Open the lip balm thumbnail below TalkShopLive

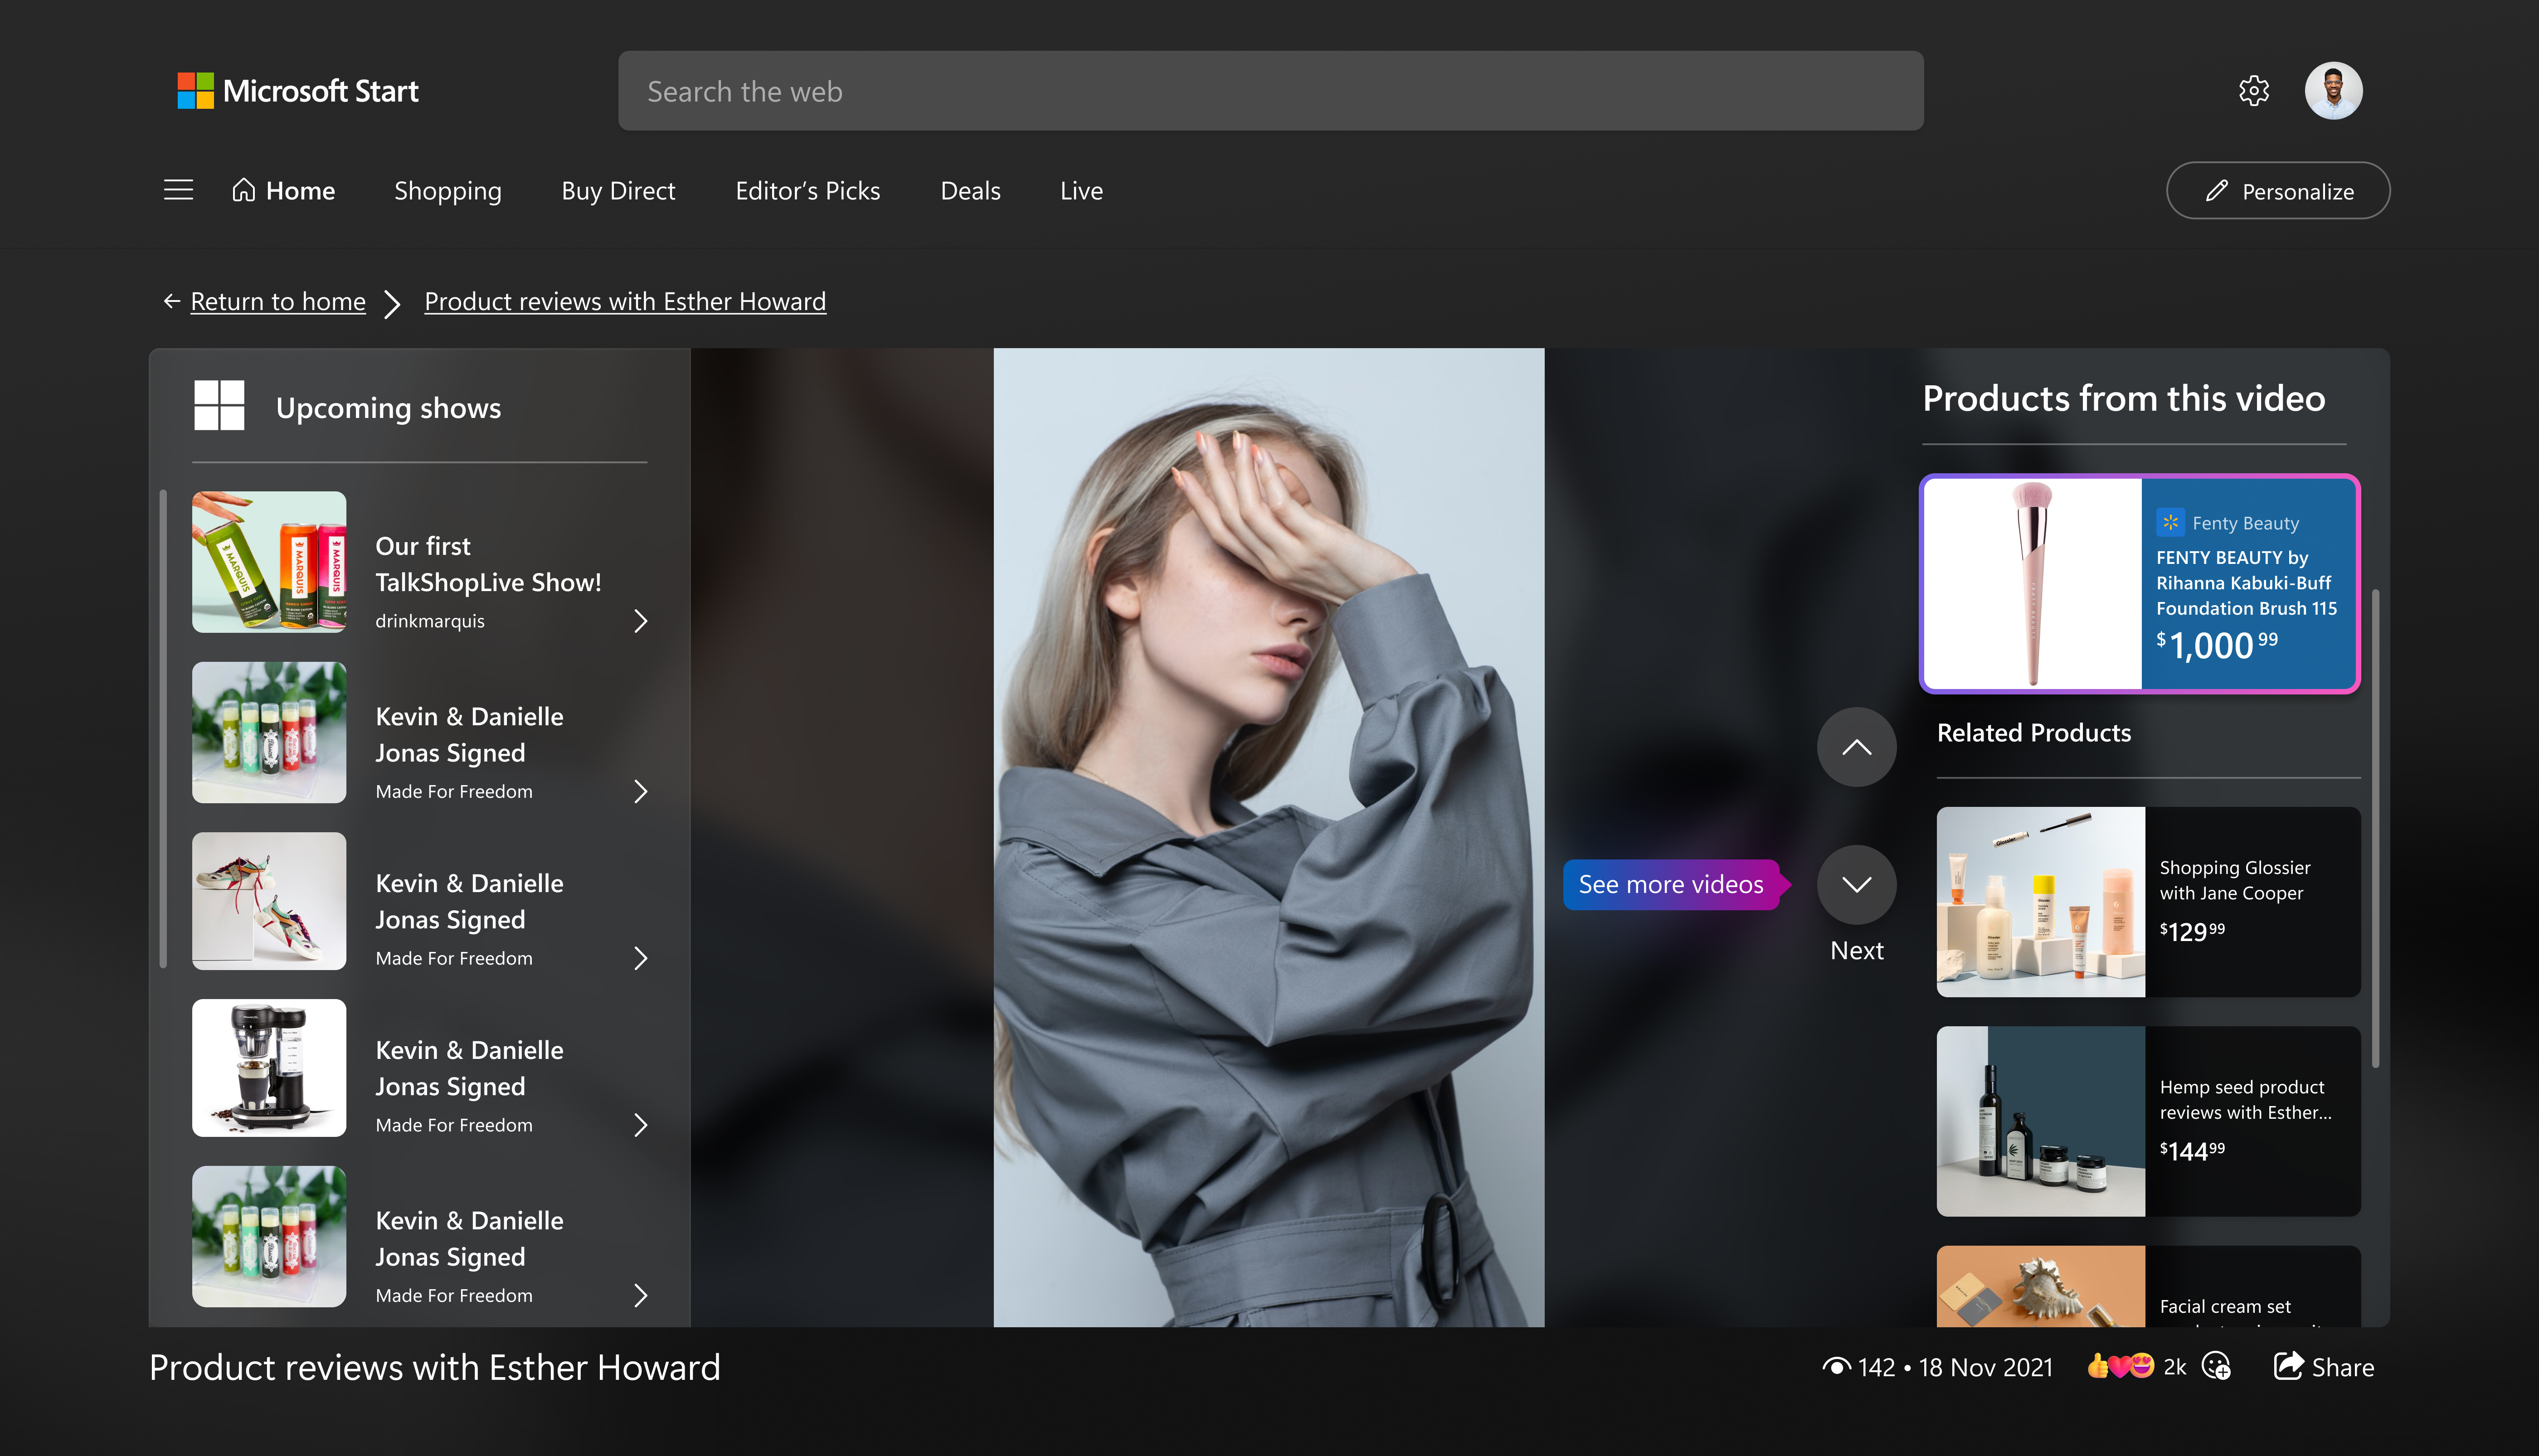coord(269,732)
